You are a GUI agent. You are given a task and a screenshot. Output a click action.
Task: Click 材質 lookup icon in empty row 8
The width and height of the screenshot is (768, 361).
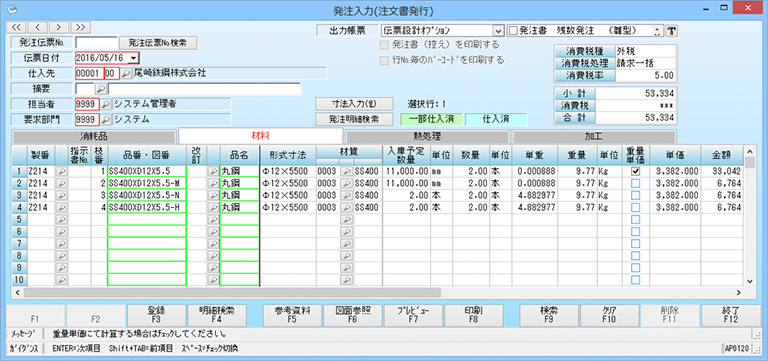point(347,256)
